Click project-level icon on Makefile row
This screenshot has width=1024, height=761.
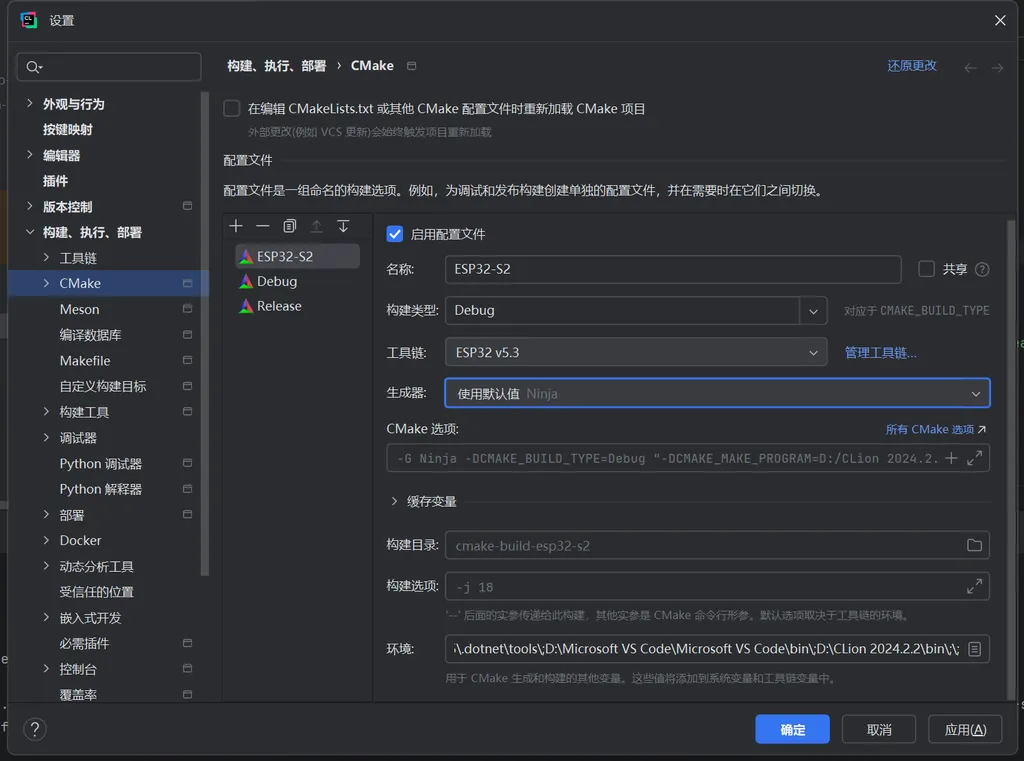[x=187, y=361]
